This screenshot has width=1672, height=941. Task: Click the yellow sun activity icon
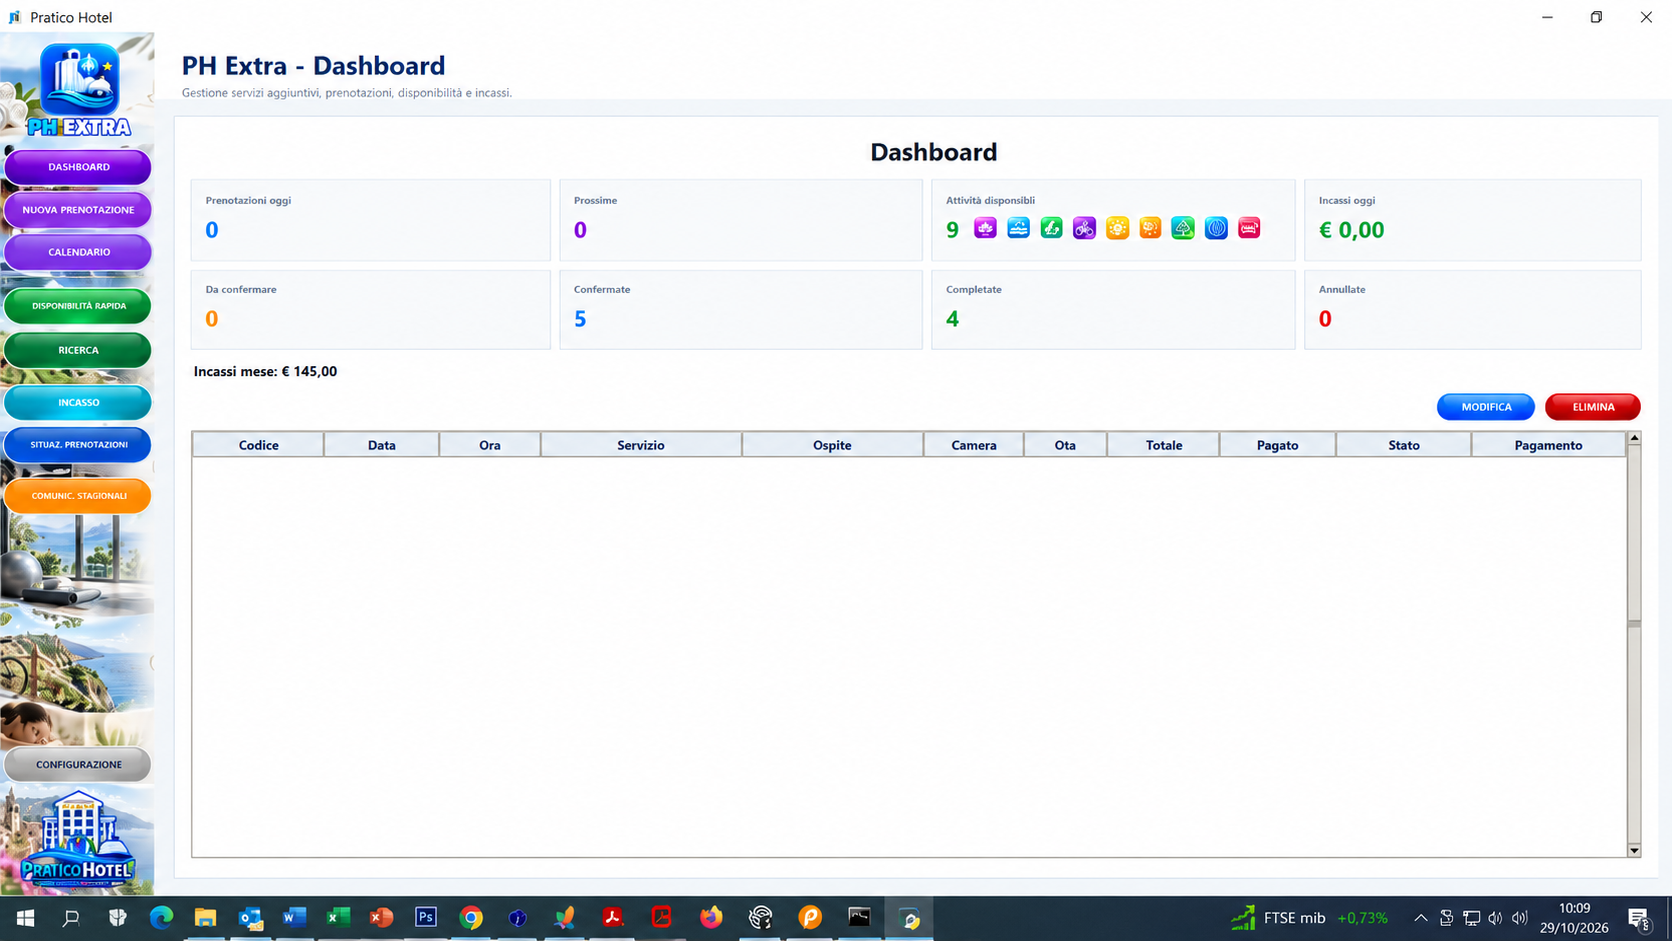1117,228
